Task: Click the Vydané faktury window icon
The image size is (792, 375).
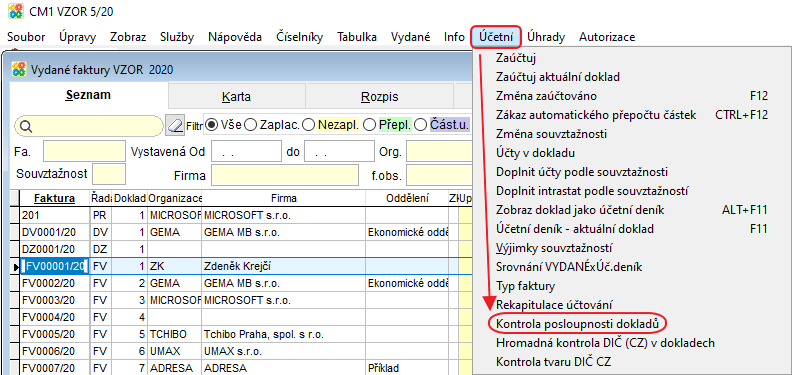Action: click(19, 70)
